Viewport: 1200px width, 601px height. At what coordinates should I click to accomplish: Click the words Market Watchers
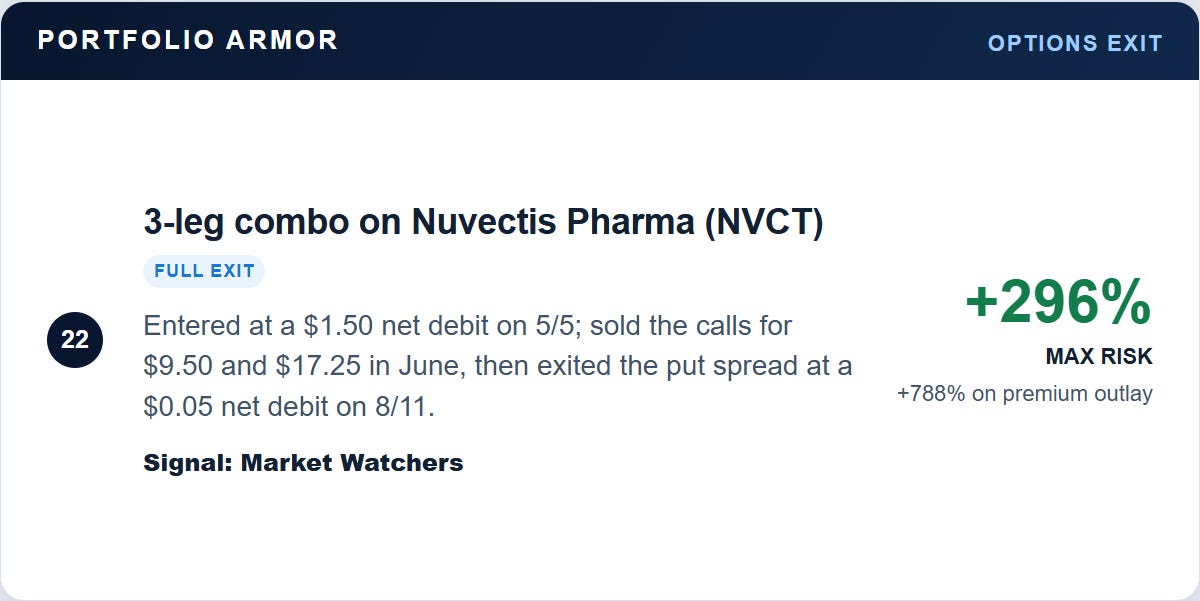tap(352, 463)
